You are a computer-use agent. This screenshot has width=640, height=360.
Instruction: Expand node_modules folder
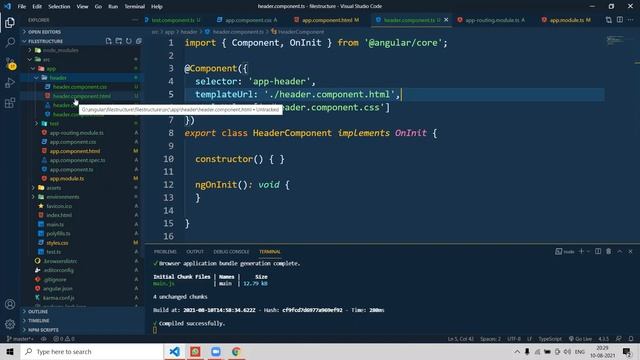pyautogui.click(x=61, y=50)
